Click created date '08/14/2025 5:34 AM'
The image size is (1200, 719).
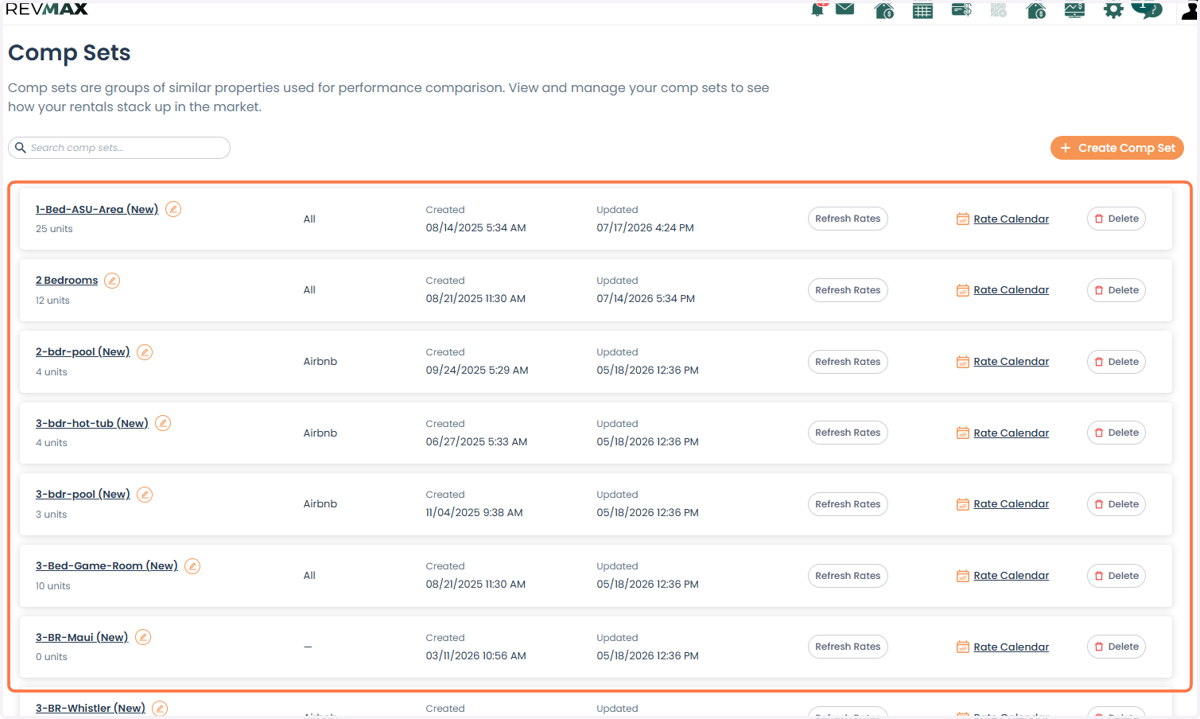476,228
